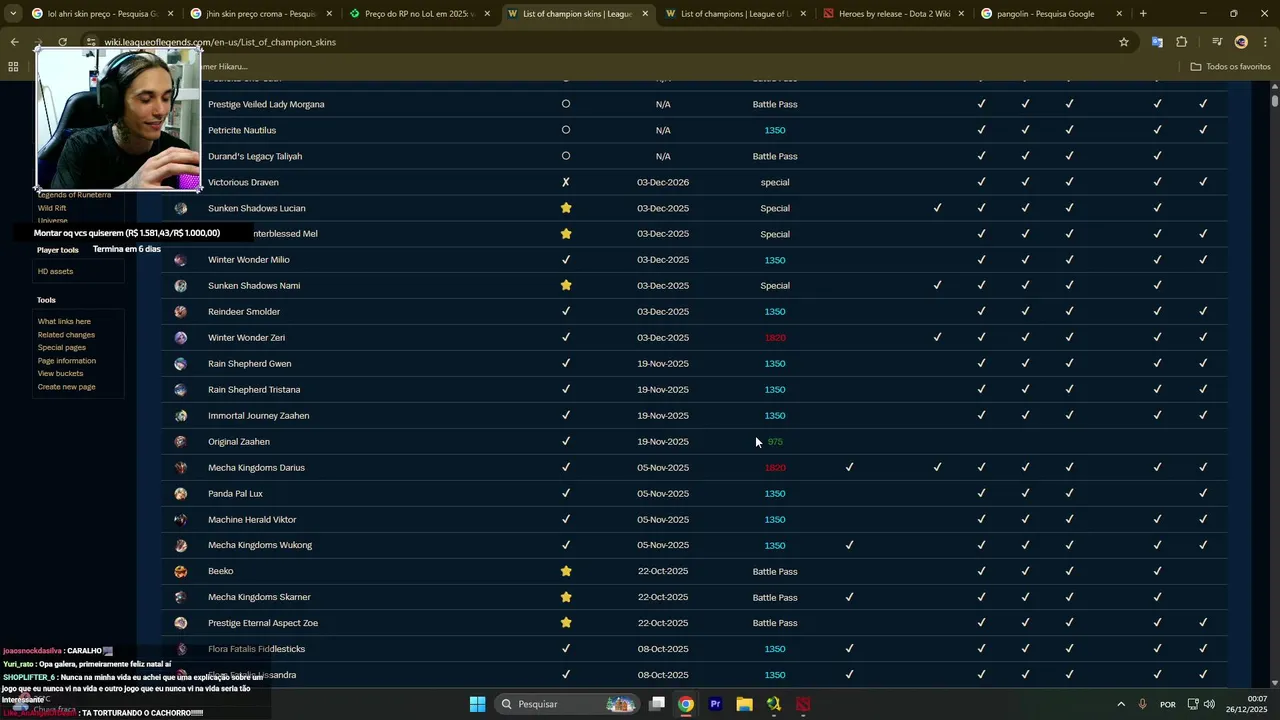This screenshot has width=1280, height=720.
Task: Open the Chrome profile avatar
Action: tap(1241, 42)
